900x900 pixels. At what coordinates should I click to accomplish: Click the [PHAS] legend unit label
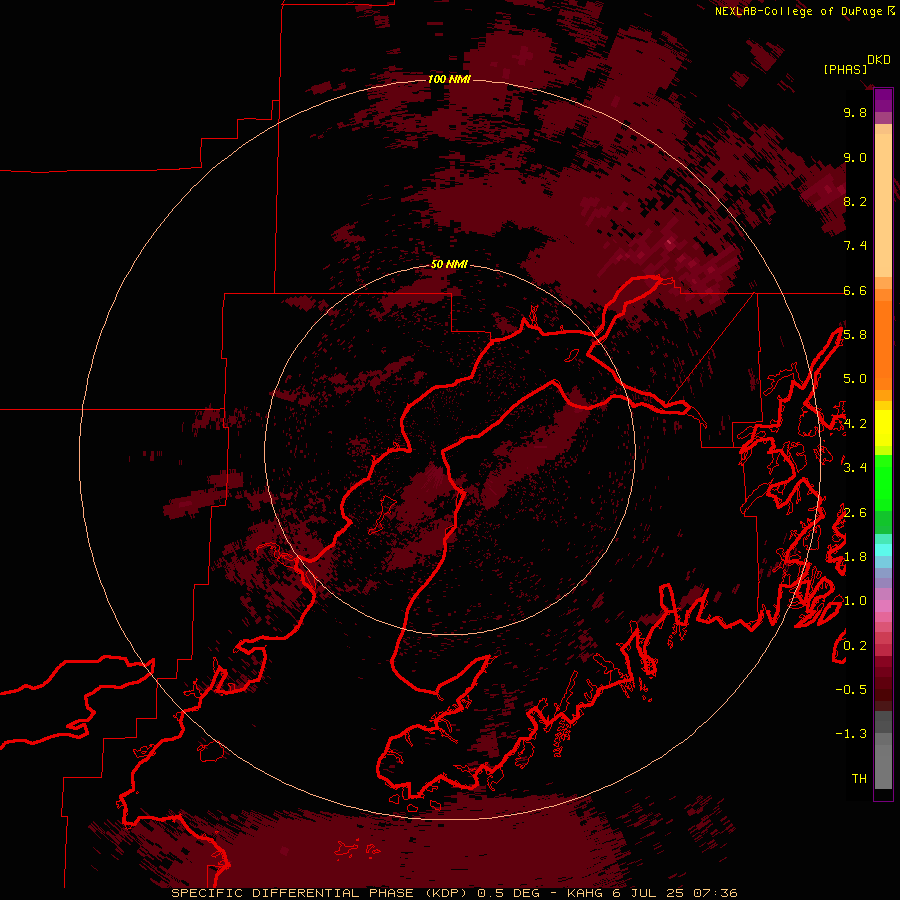845,69
